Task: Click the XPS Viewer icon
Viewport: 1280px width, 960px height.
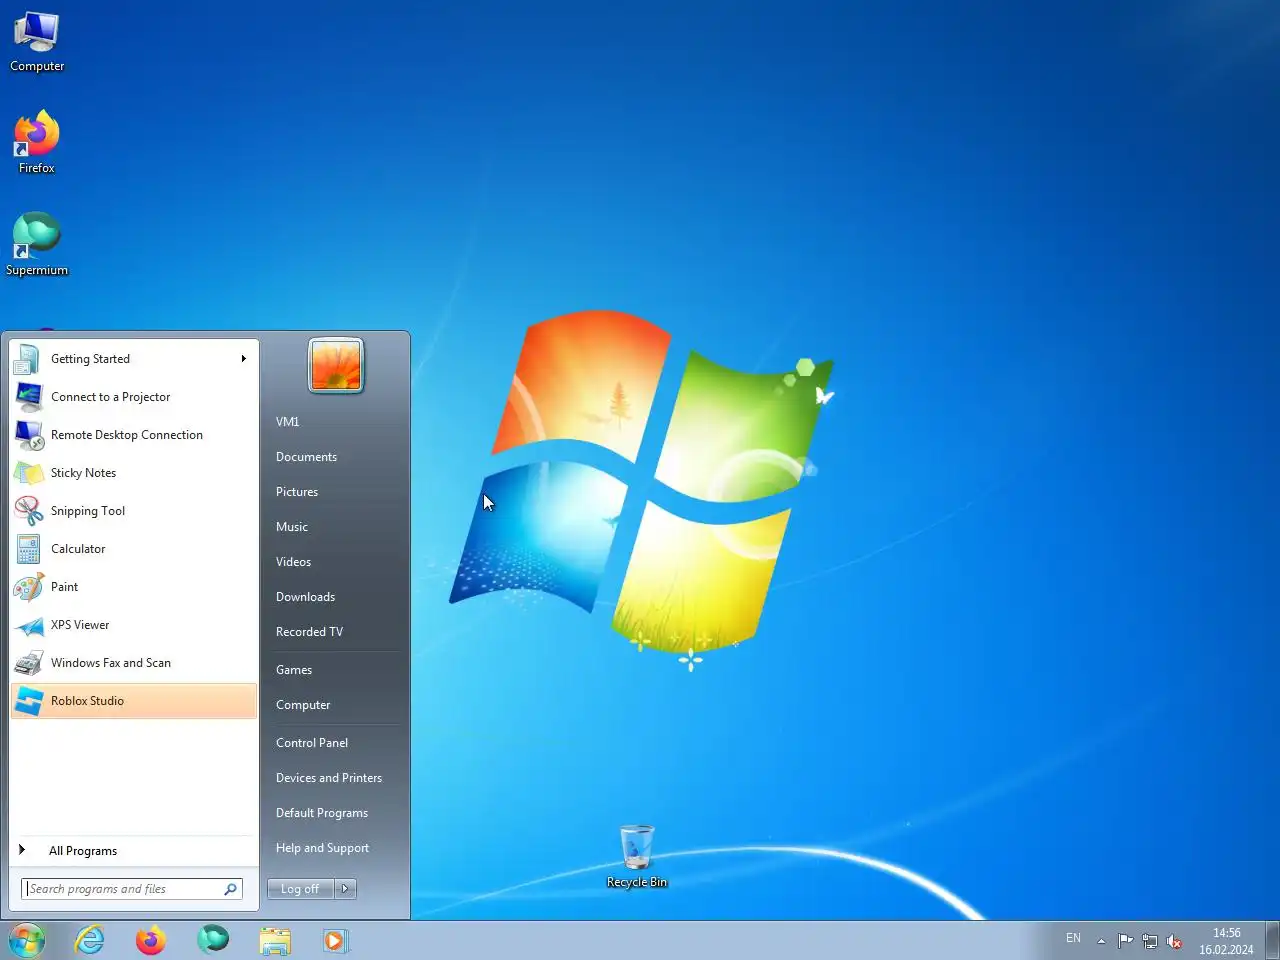Action: coord(29,625)
